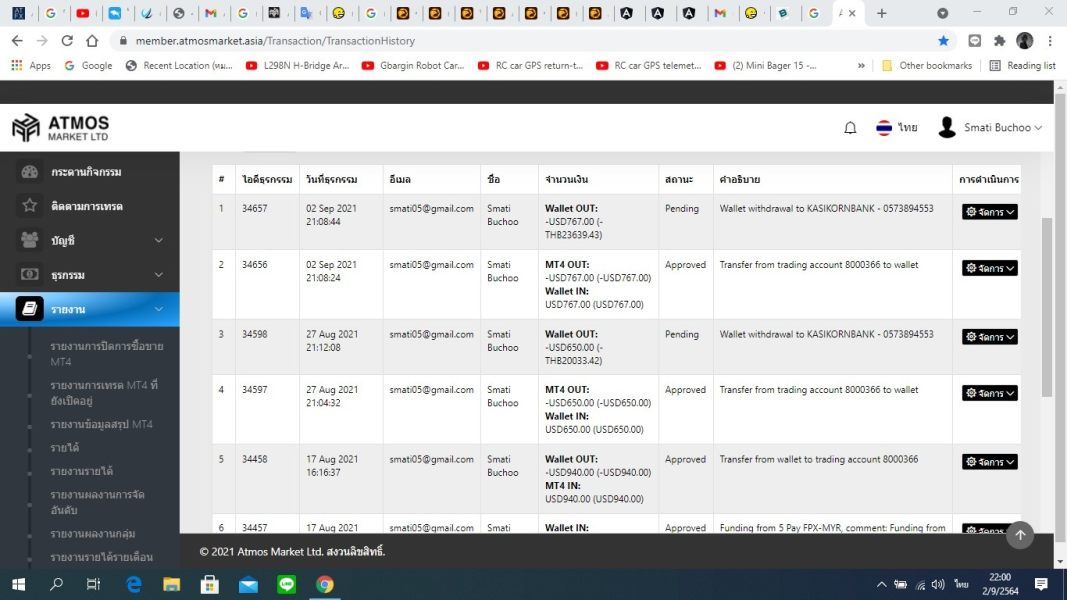Image resolution: width=1067 pixels, height=600 pixels.
Task: Open รายงานข้อมูลสรุป MT4 report
Action: tap(101, 424)
